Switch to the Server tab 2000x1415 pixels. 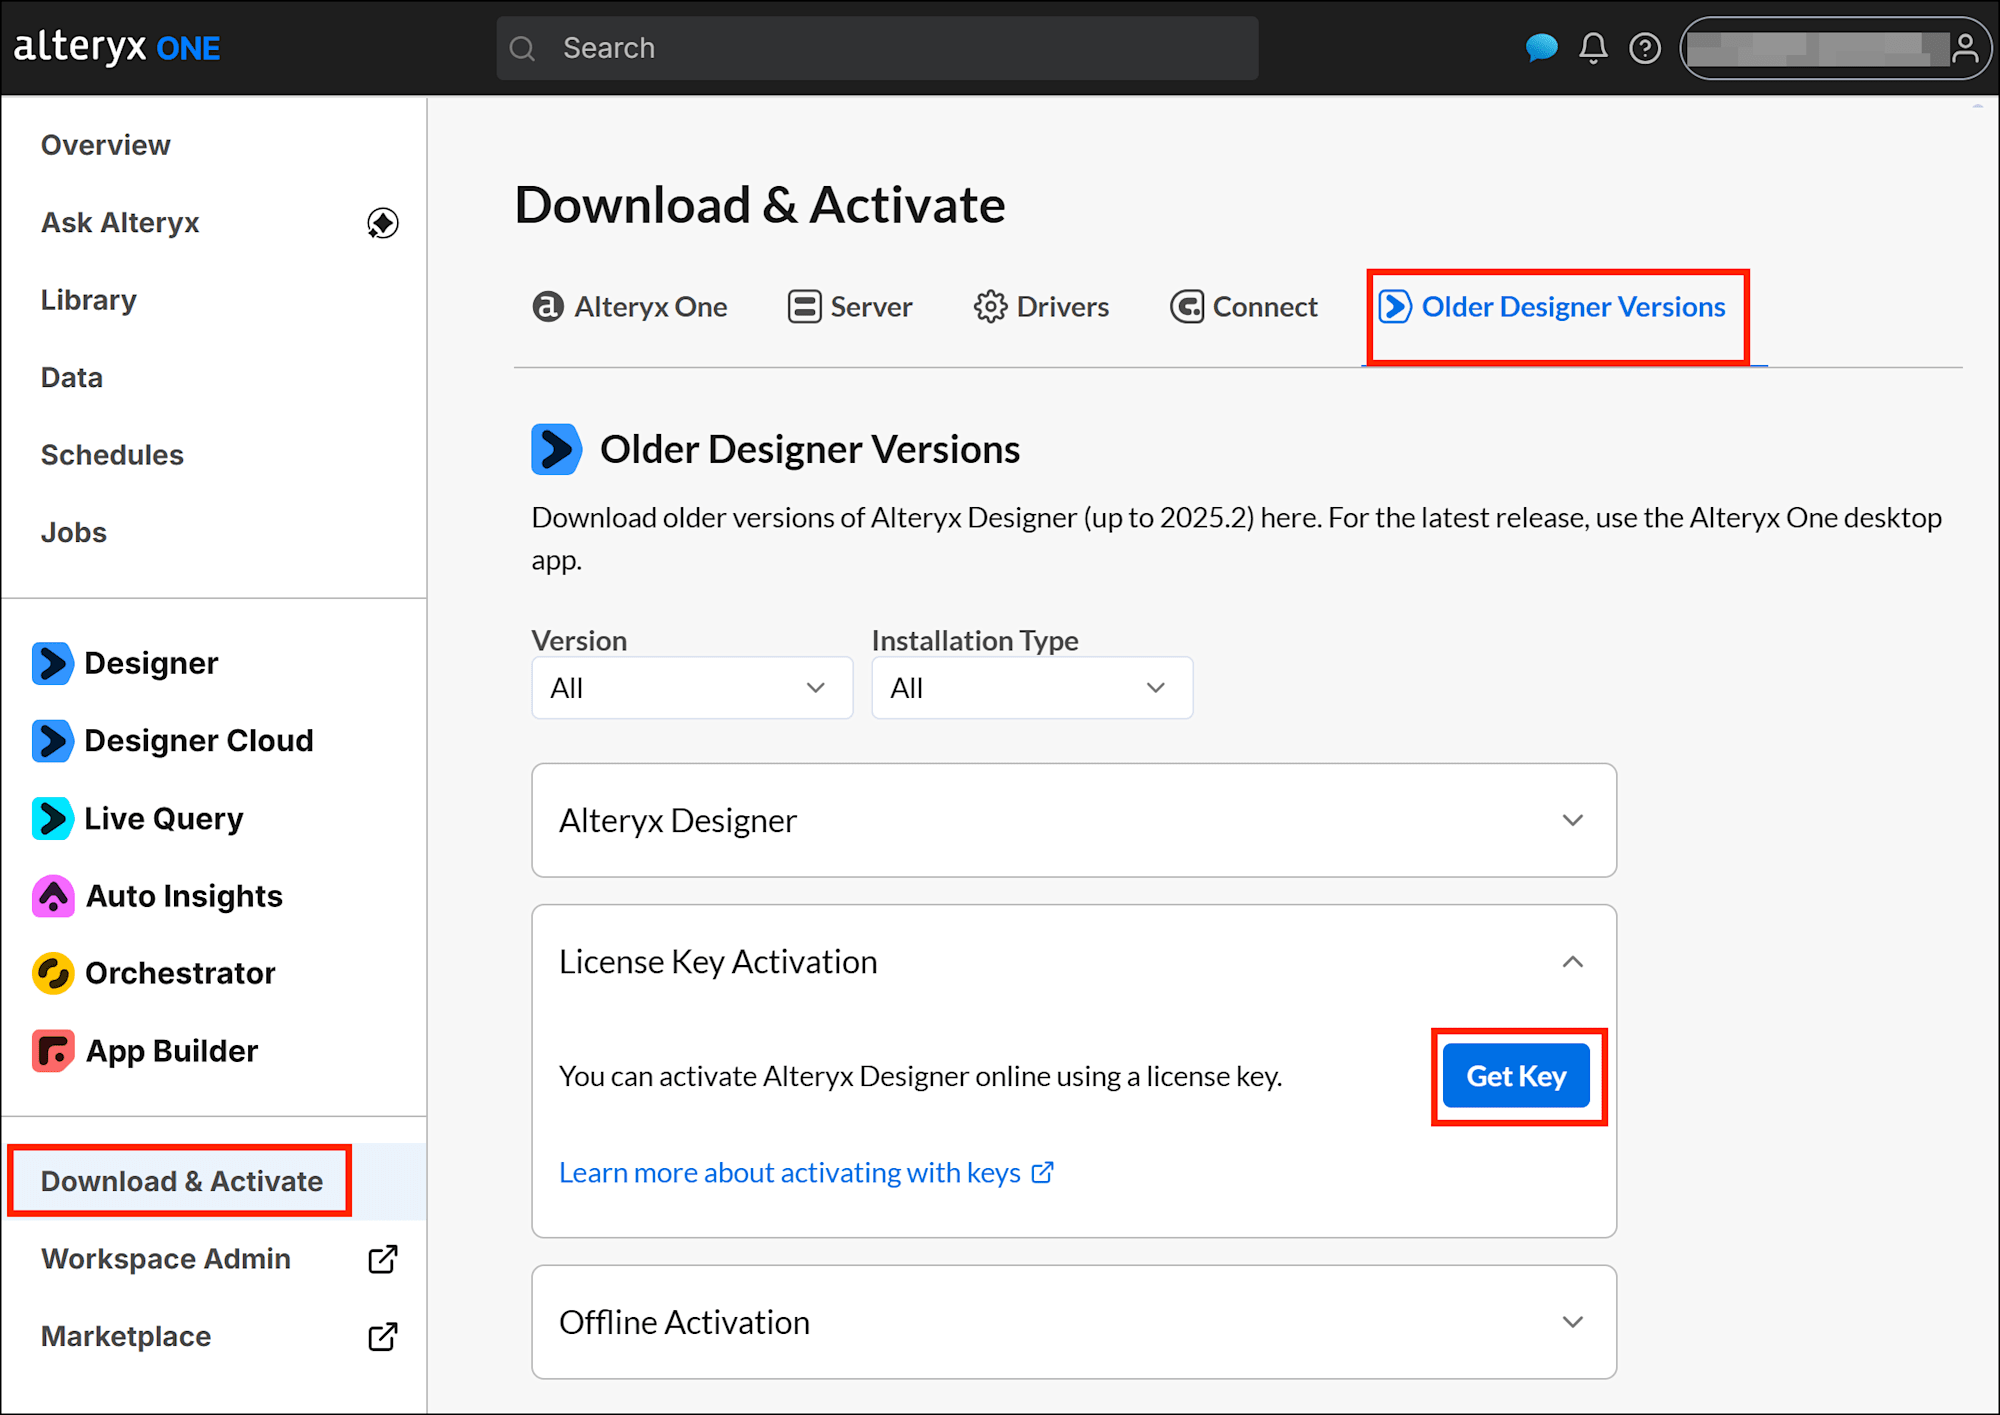point(850,307)
